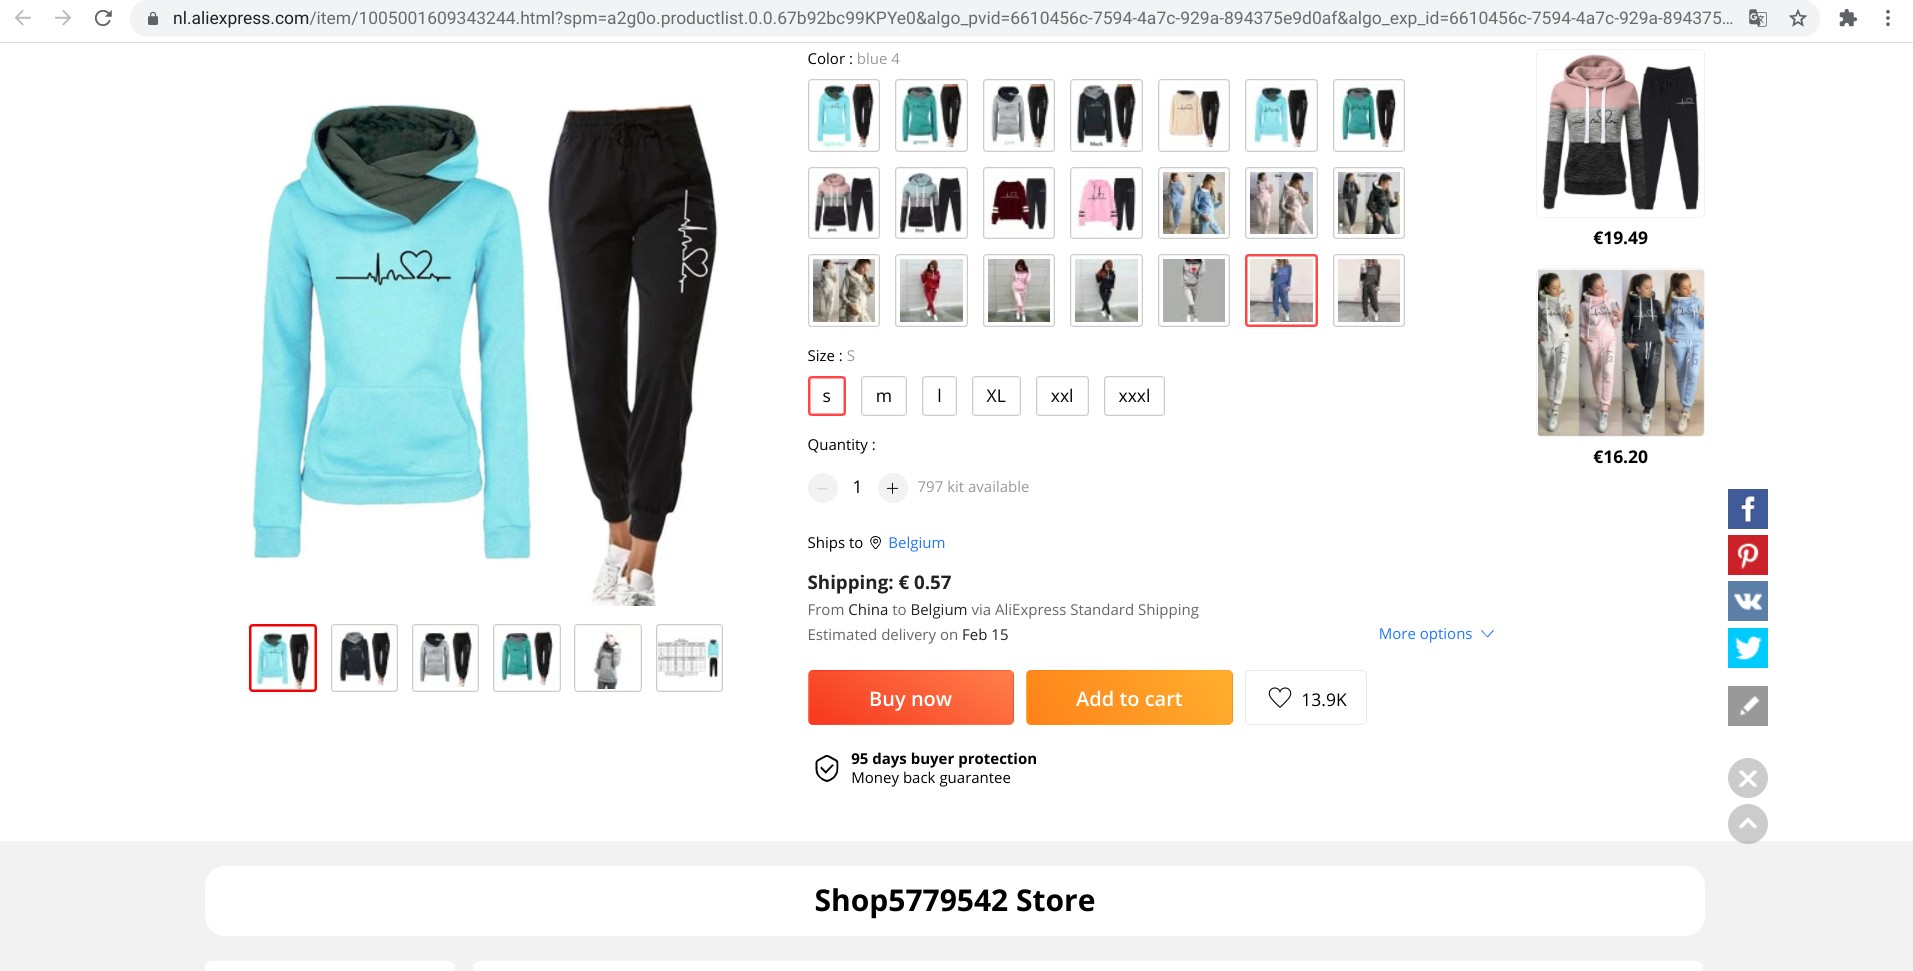1913x971 pixels.
Task: Tweet this product with Twitter icon
Action: click(x=1747, y=648)
